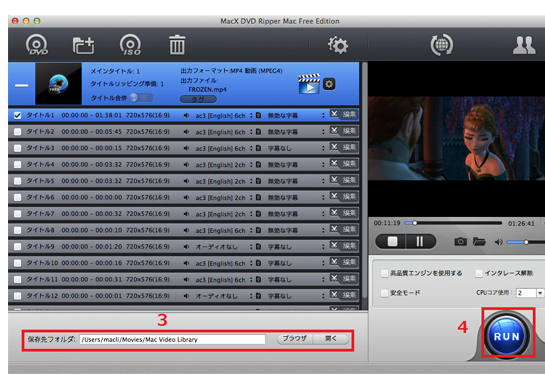Click the preview volume slider
Image resolution: width=545 pixels, height=388 pixels.
point(525,242)
